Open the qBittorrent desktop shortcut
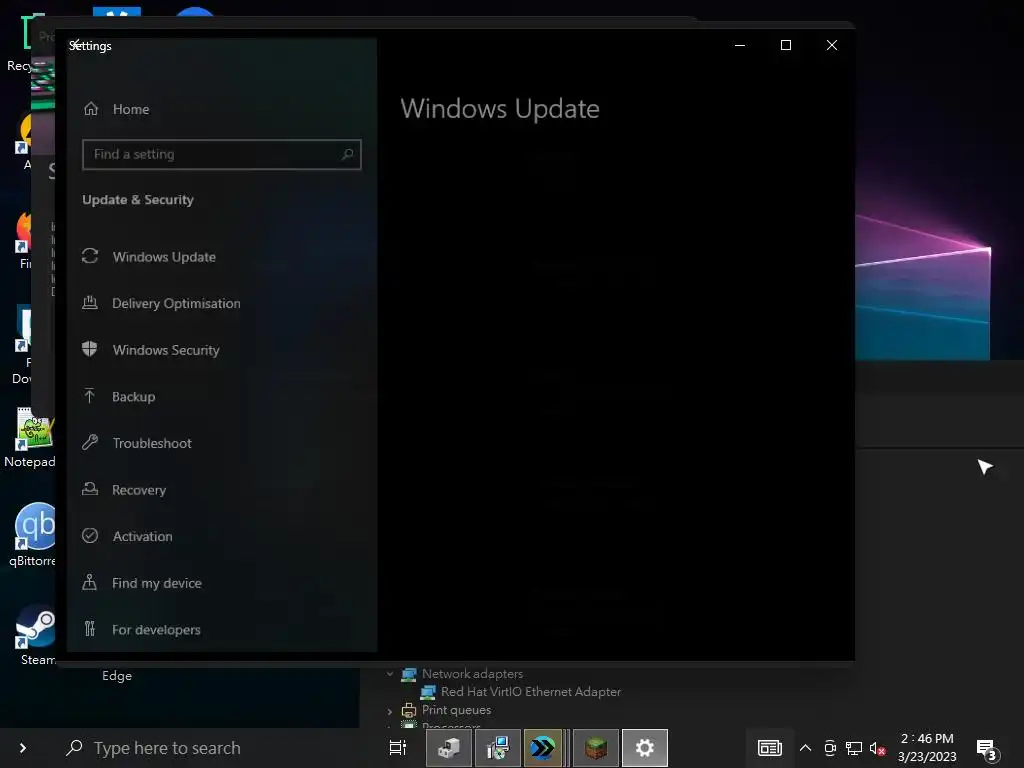 tap(35, 535)
